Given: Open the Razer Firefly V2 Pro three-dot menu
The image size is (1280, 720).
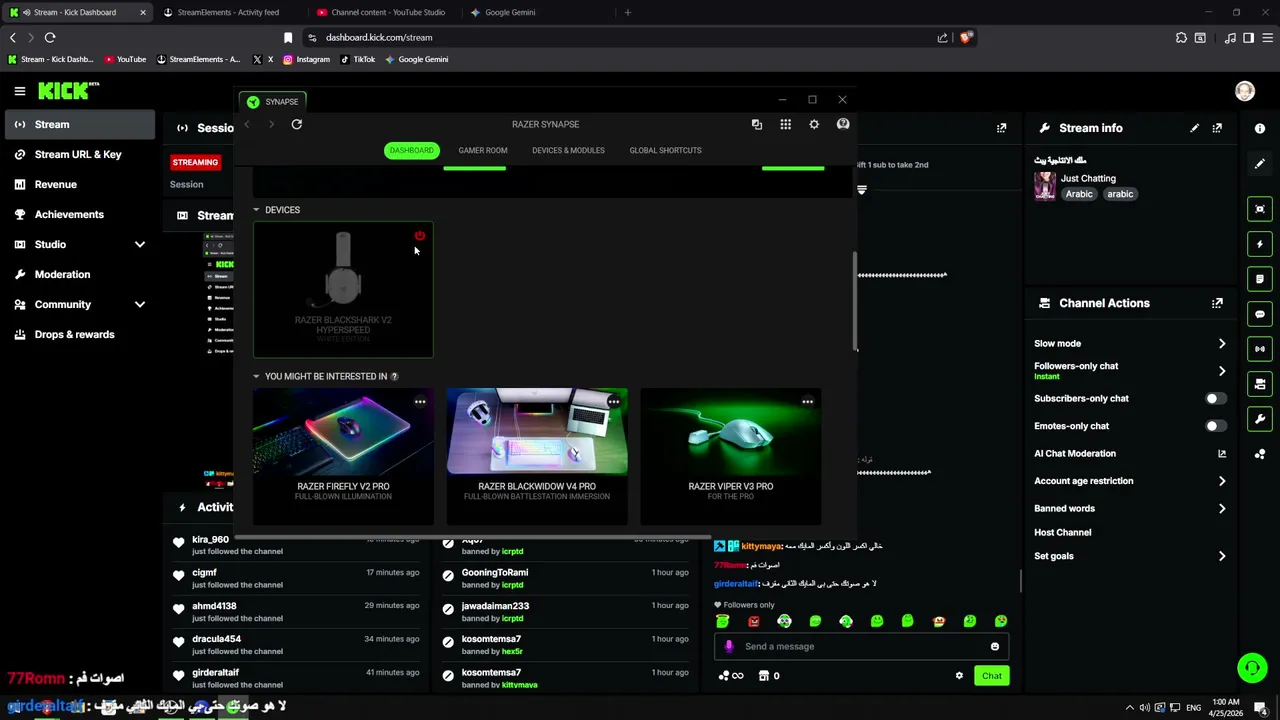Looking at the screenshot, I should (x=420, y=402).
